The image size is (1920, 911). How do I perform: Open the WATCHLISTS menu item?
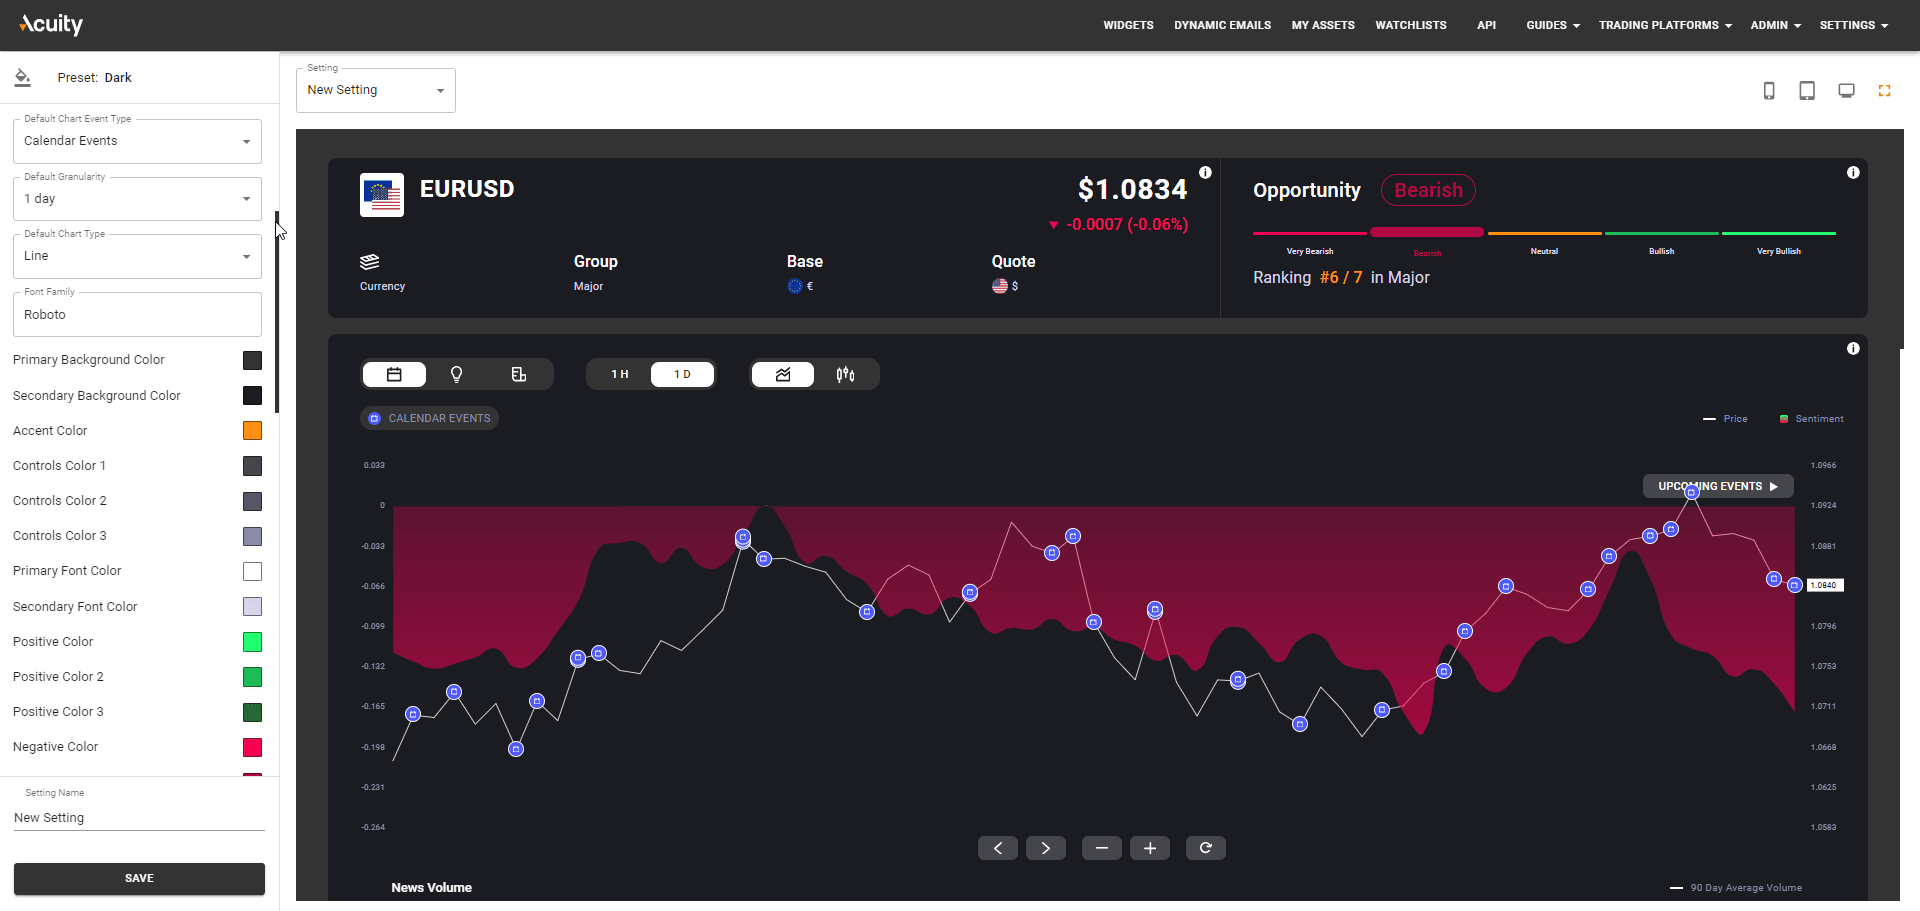click(1410, 25)
